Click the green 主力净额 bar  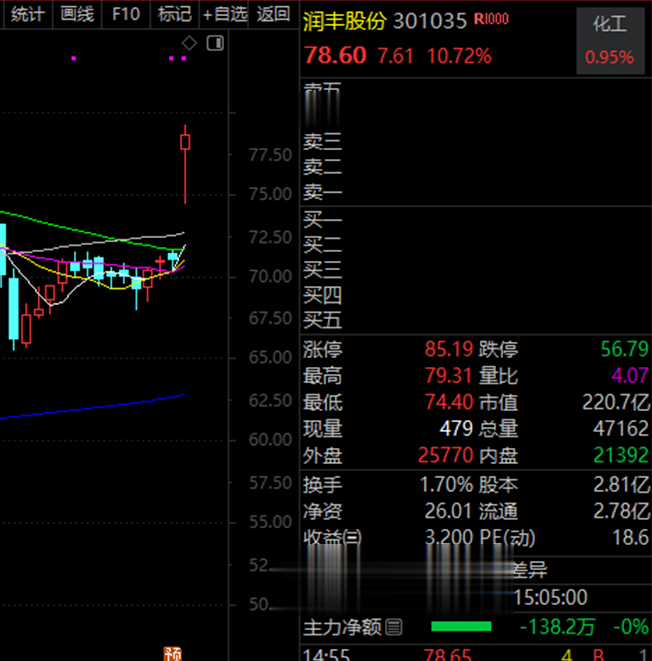tap(461, 626)
